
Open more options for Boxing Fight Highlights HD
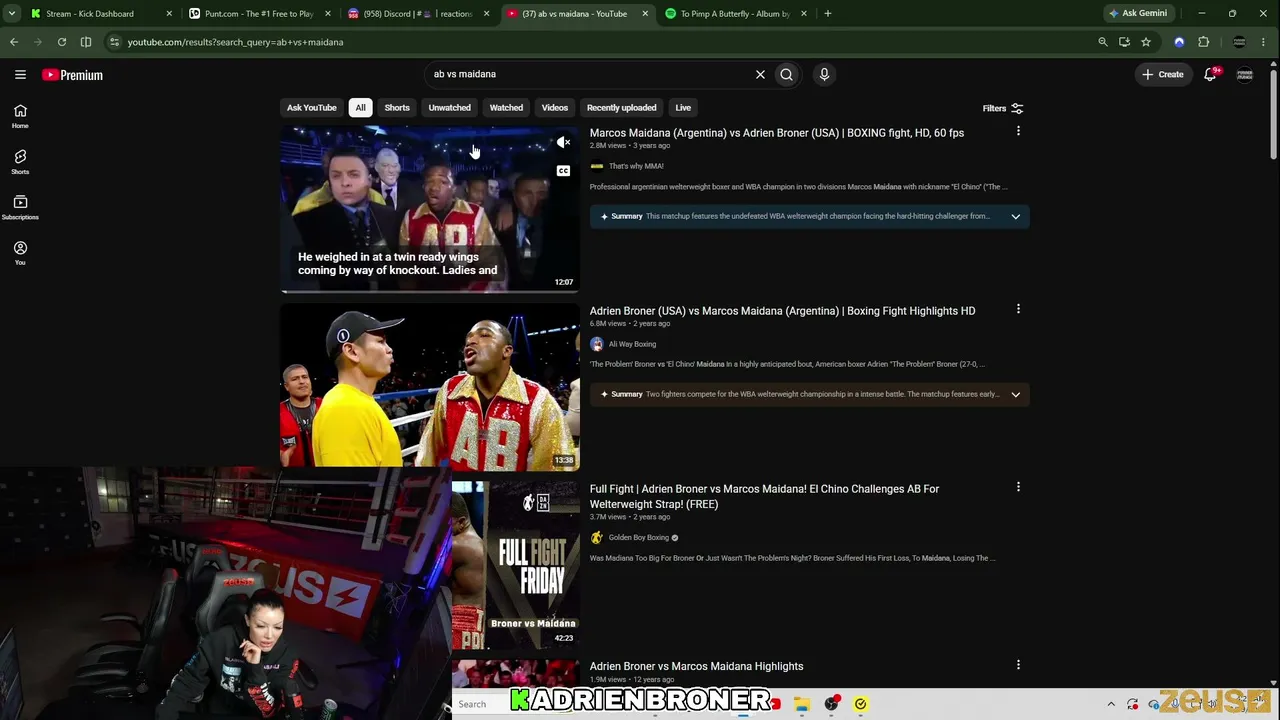pos(1018,309)
